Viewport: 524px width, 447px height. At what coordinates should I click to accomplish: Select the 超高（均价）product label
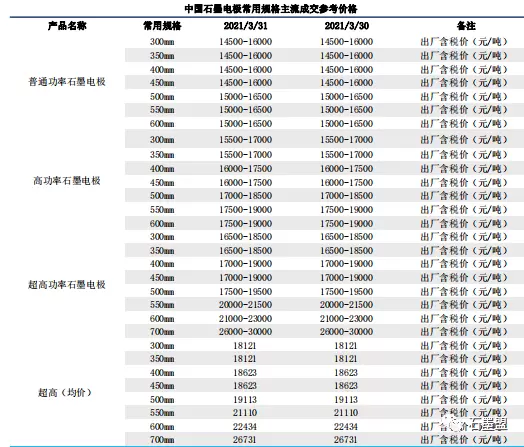tap(65, 393)
